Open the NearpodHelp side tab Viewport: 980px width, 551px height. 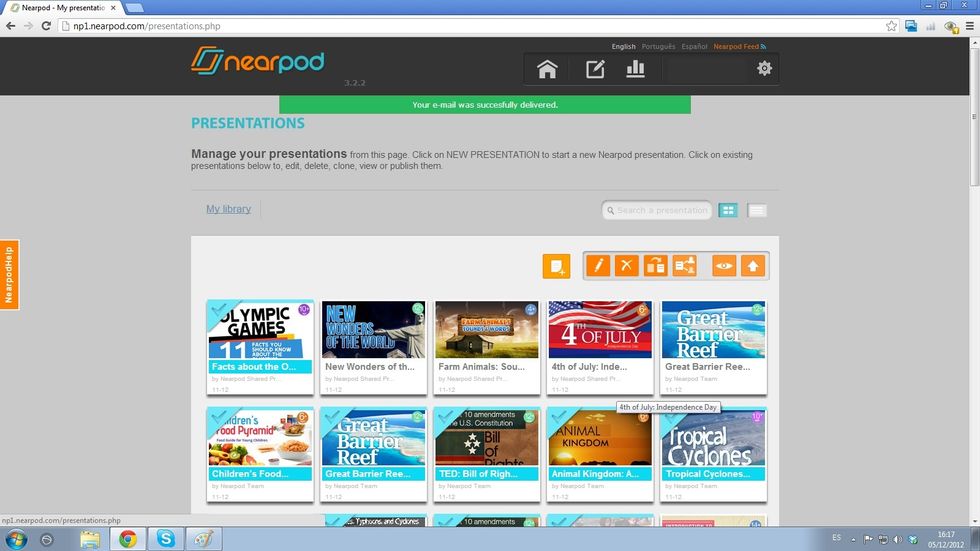9,275
